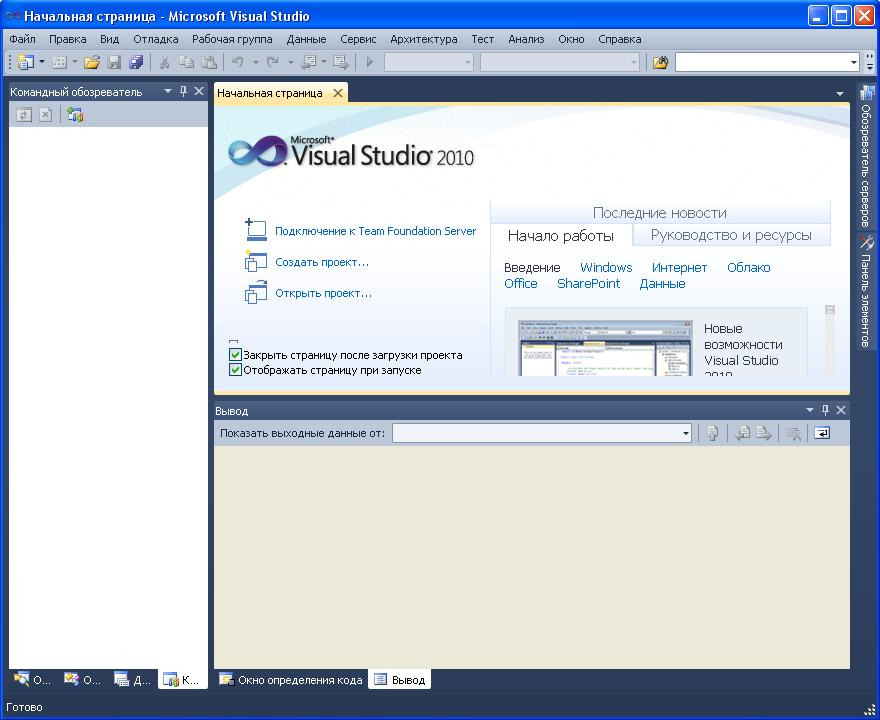The image size is (880, 720).
Task: Go to next message in Вывод
Action: click(x=764, y=433)
